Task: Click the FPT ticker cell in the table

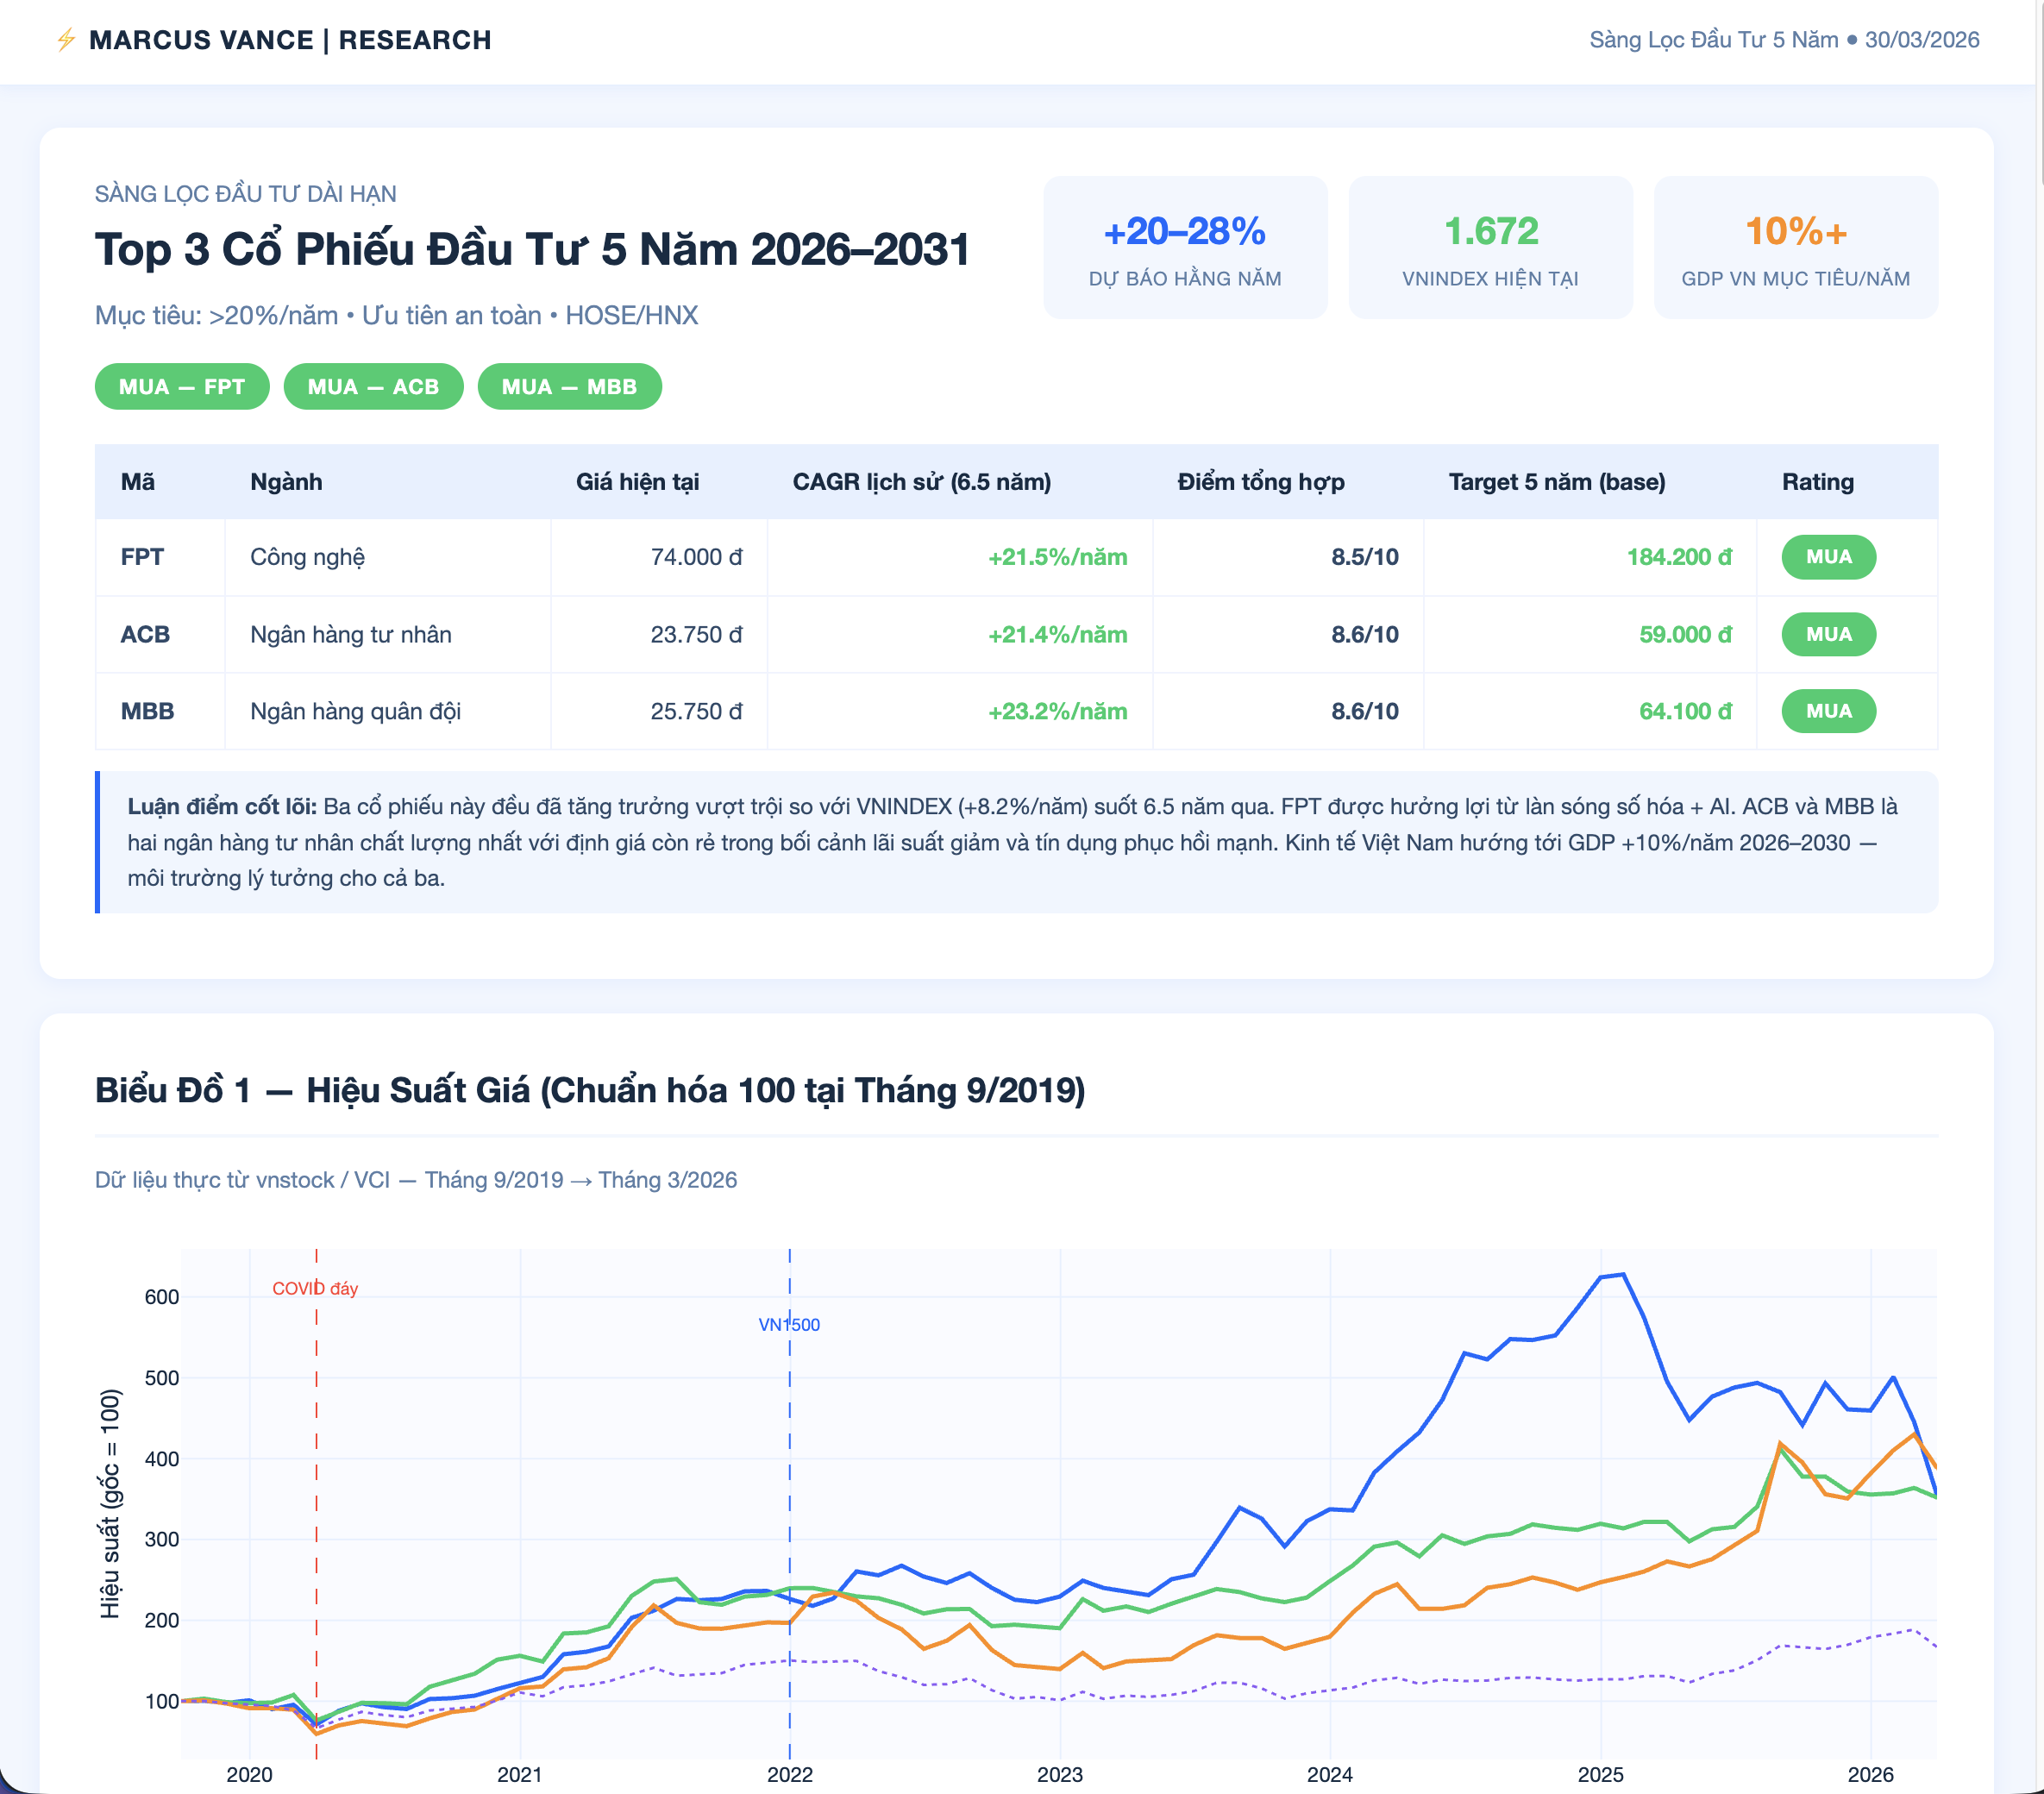Action: click(x=142, y=557)
